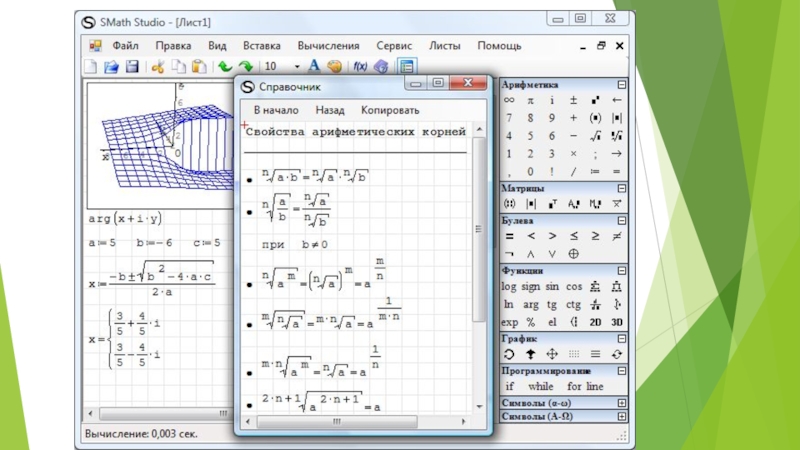
Task: Open the Вычисления menu
Action: point(329,46)
